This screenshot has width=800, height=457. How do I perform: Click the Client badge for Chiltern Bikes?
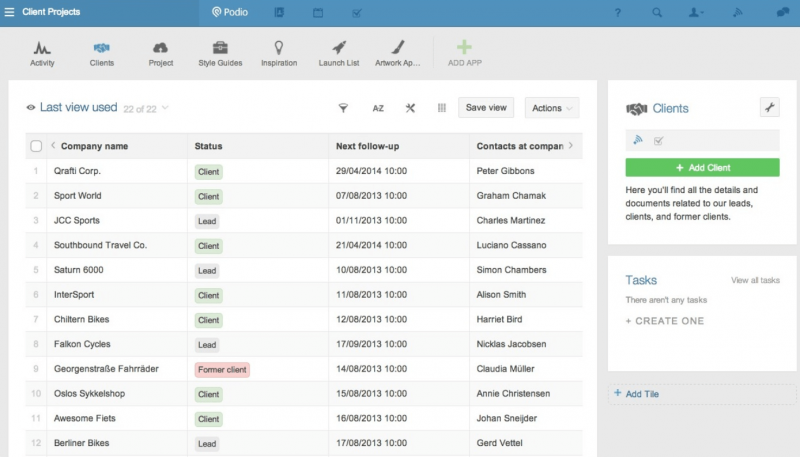pos(208,320)
